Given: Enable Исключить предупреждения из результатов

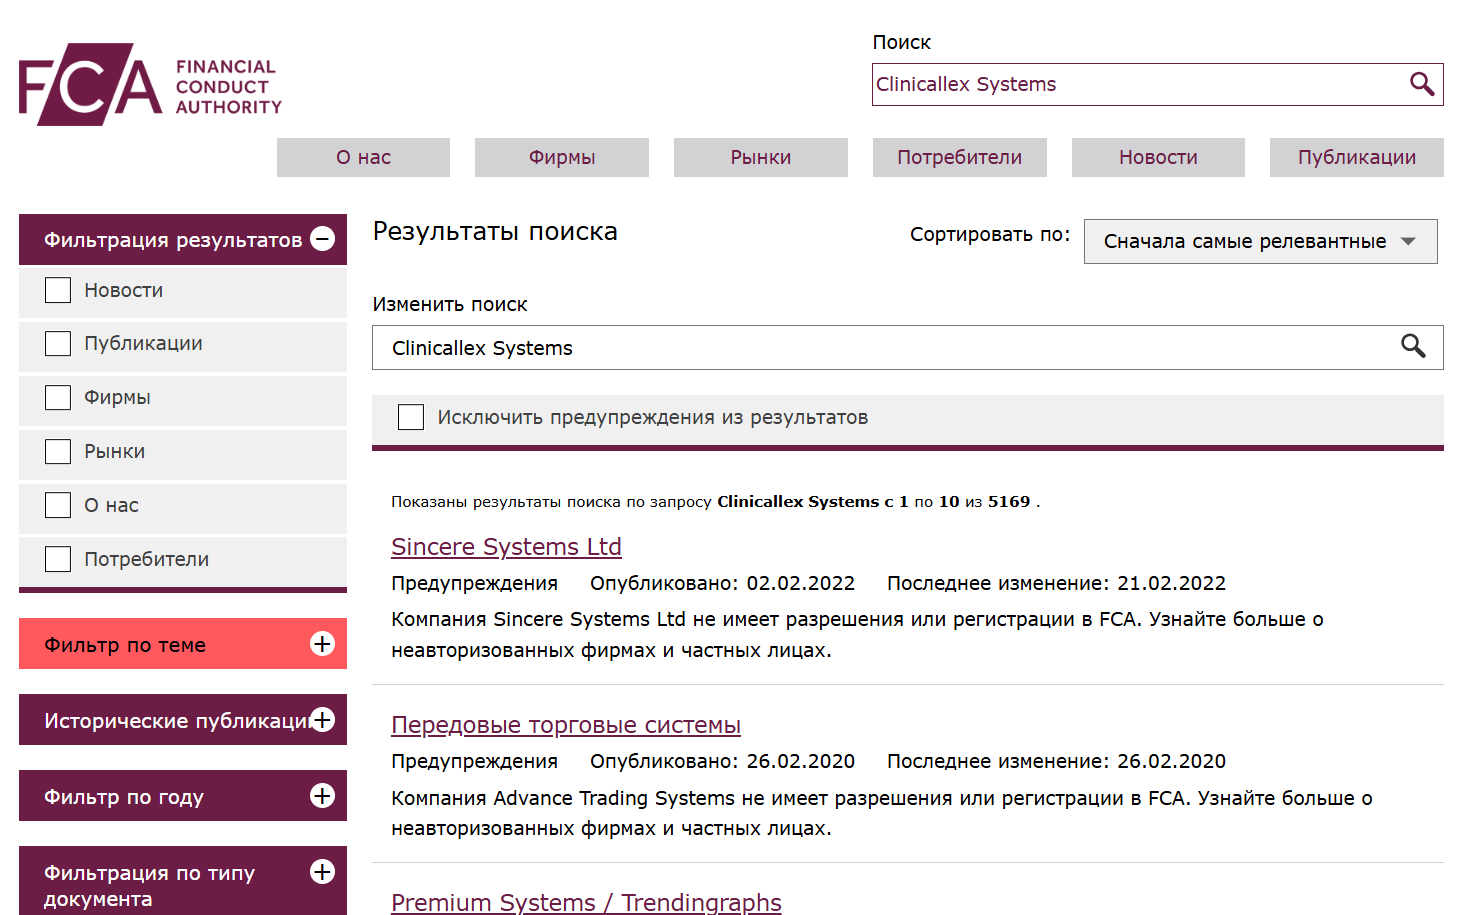Looking at the screenshot, I should [x=411, y=417].
